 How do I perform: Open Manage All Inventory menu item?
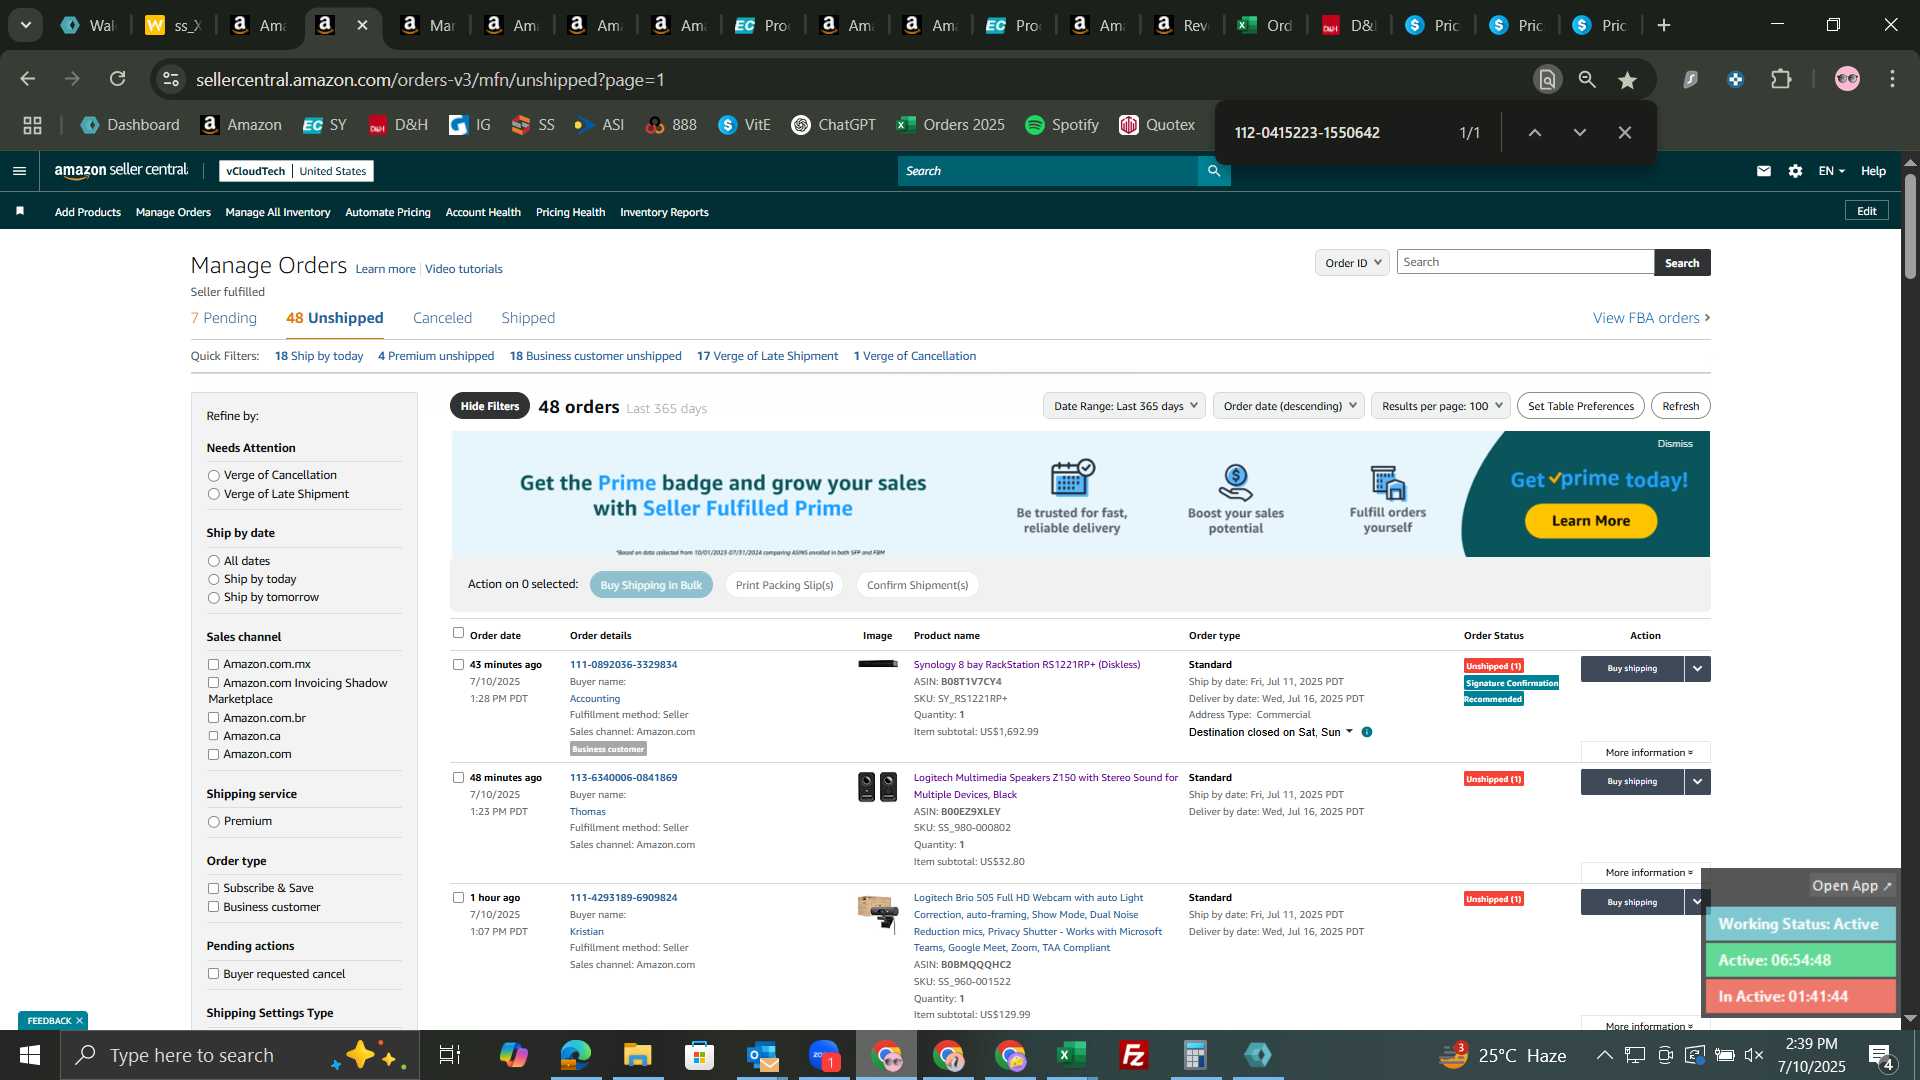[278, 212]
